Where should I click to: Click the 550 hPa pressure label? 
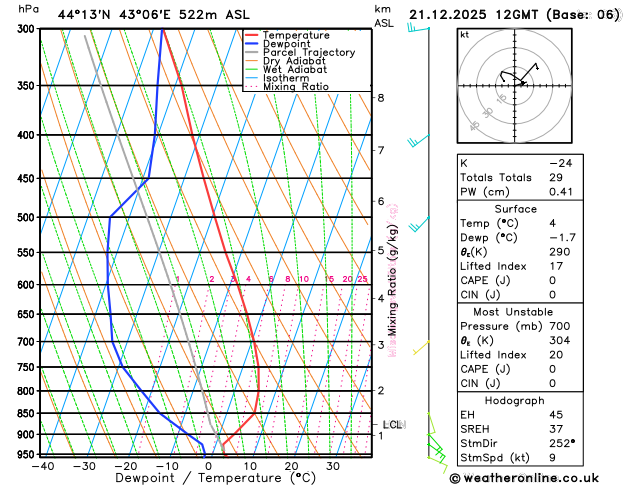(28, 253)
